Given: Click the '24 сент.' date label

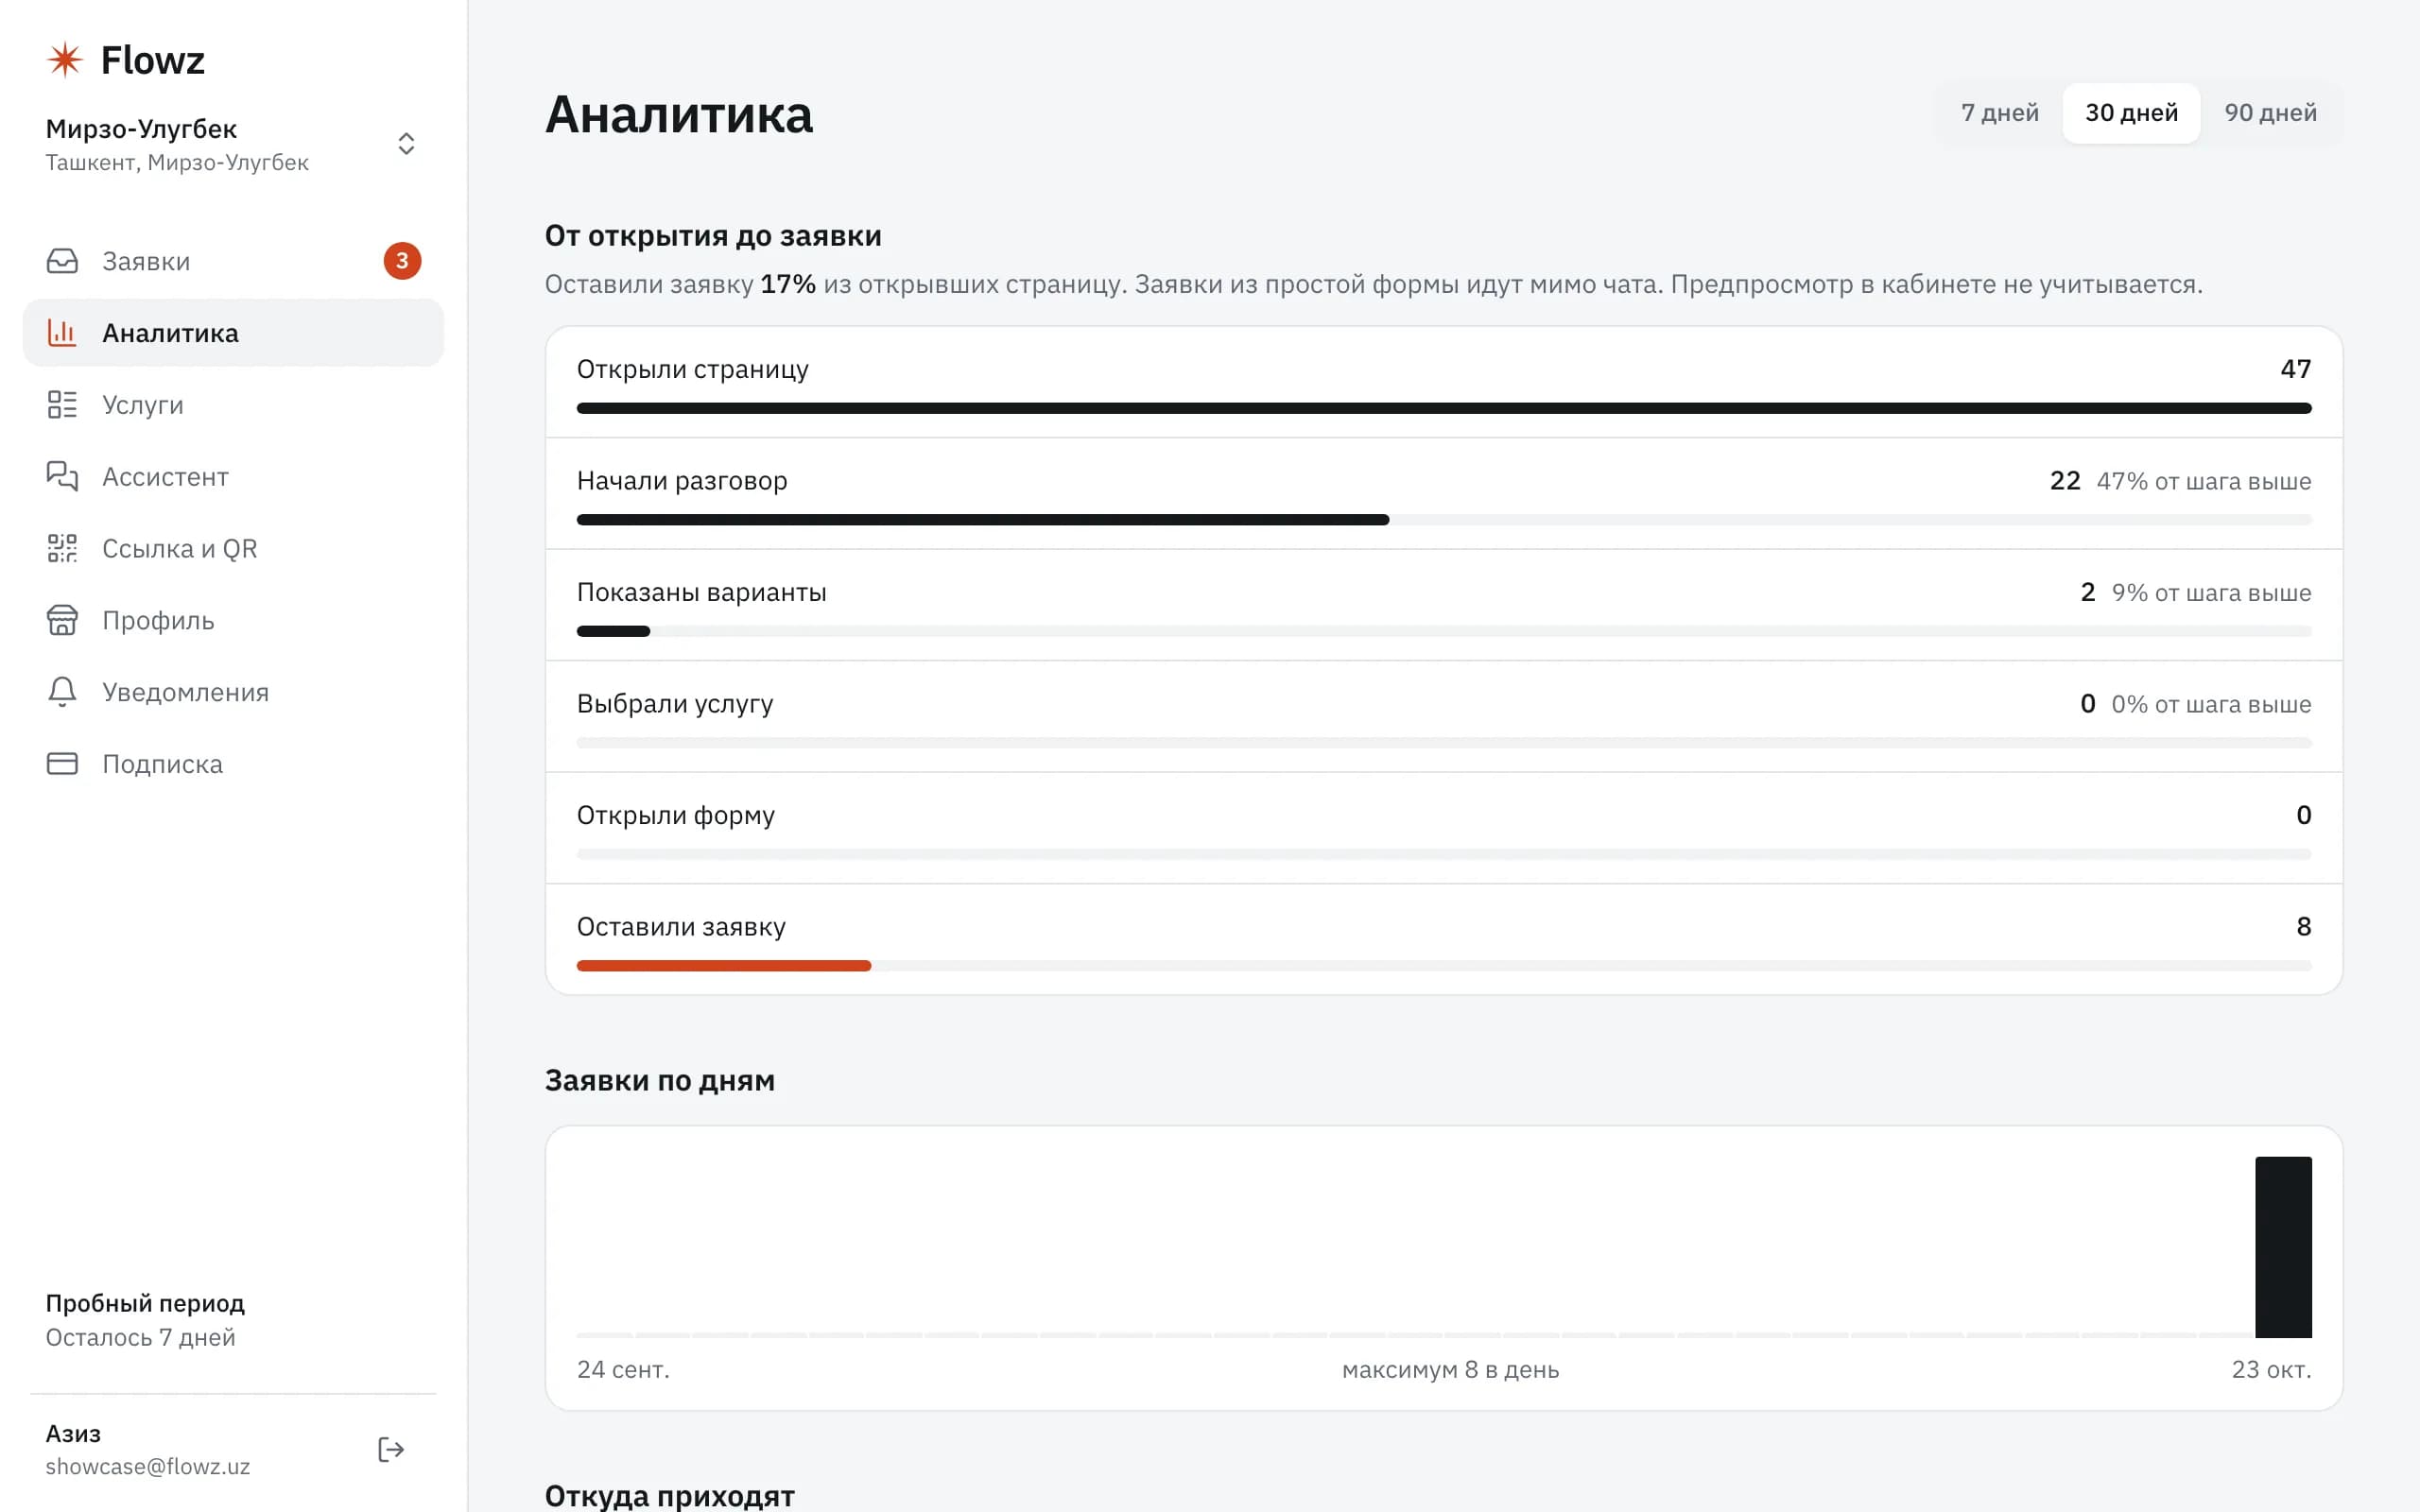Looking at the screenshot, I should (623, 1370).
